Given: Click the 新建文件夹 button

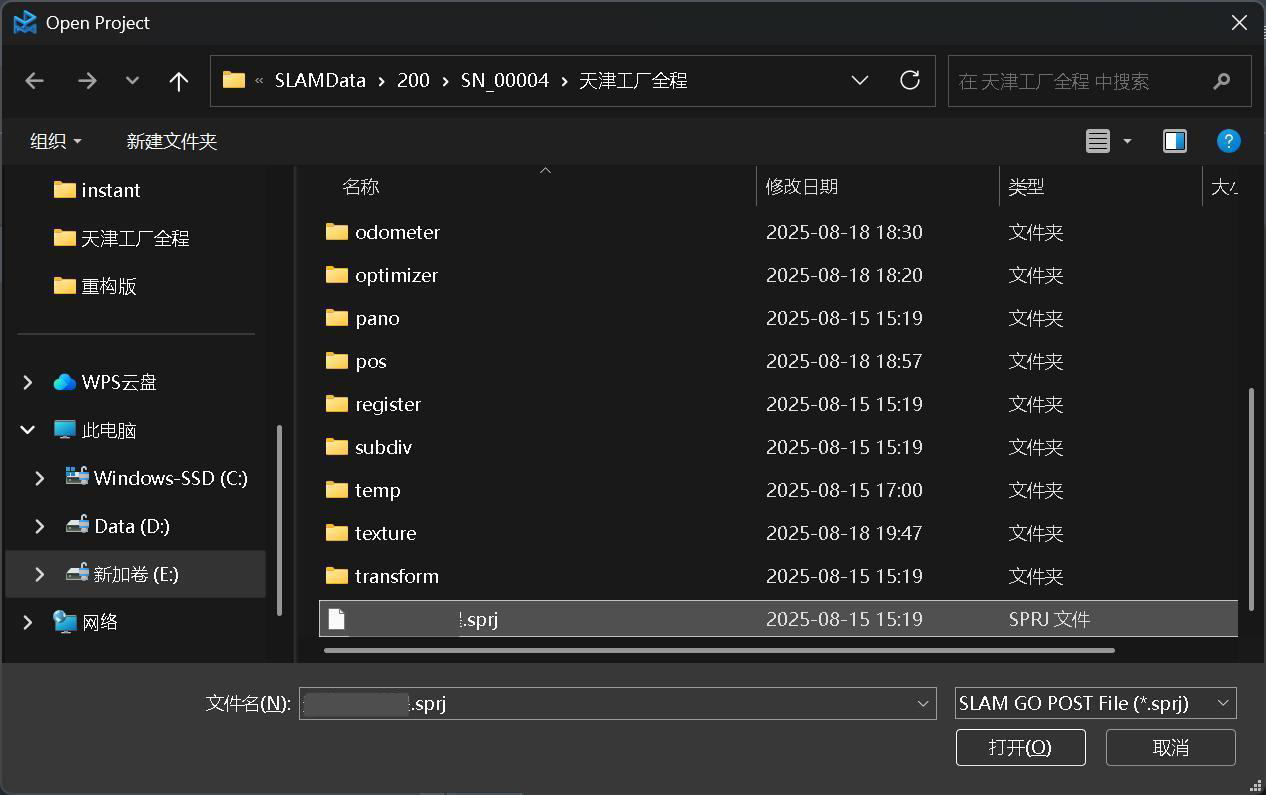Looking at the screenshot, I should tap(172, 141).
